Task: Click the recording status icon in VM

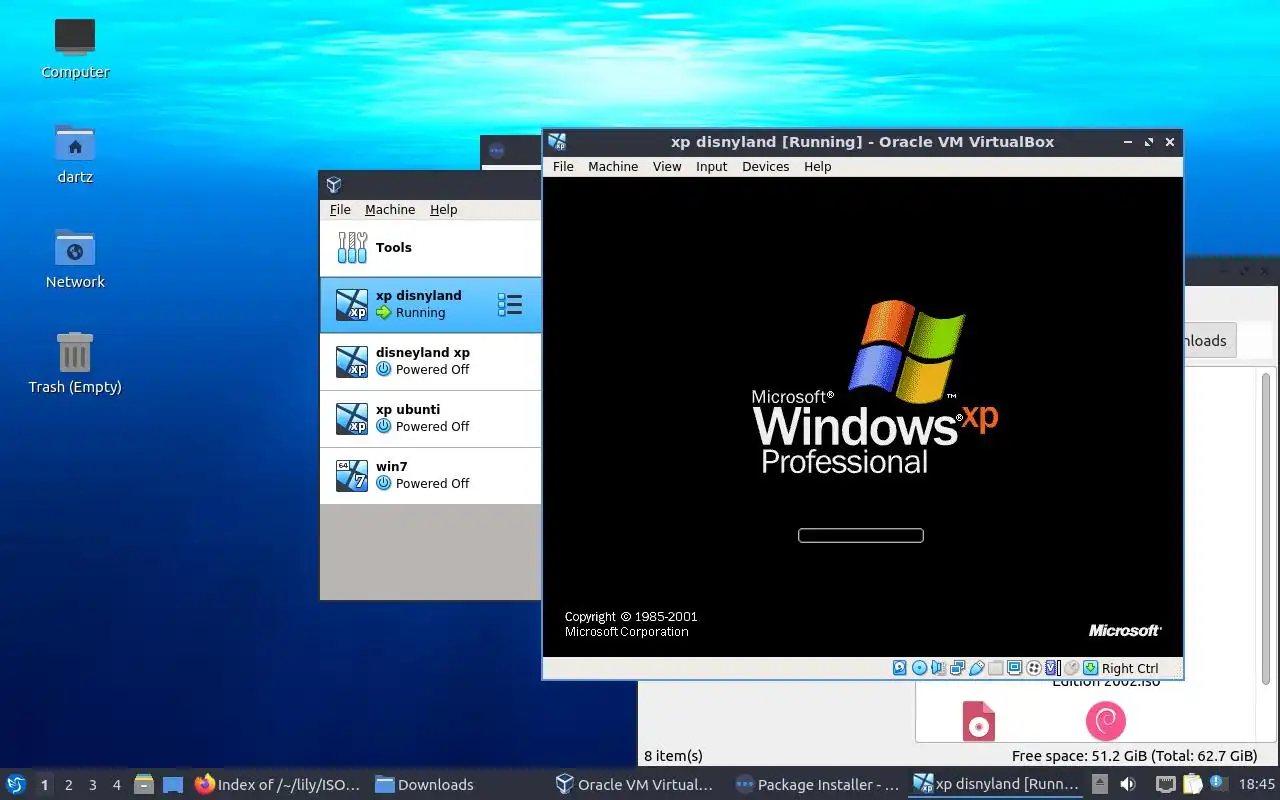Action: [x=1033, y=668]
